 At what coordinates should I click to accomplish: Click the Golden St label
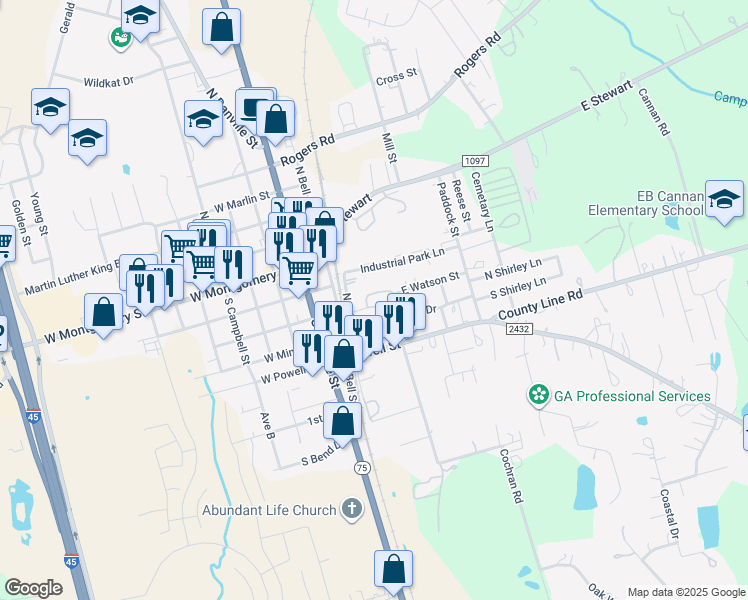click(21, 223)
